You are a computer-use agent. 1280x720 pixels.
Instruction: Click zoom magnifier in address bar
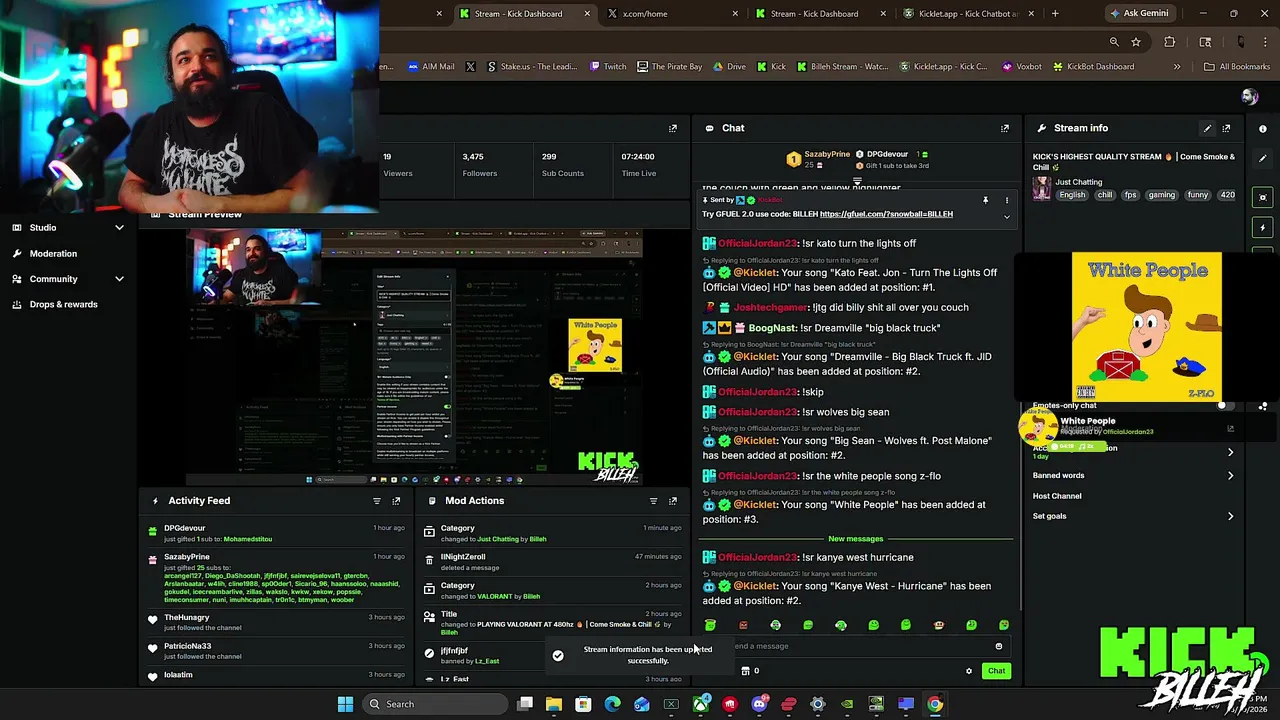click(1114, 42)
